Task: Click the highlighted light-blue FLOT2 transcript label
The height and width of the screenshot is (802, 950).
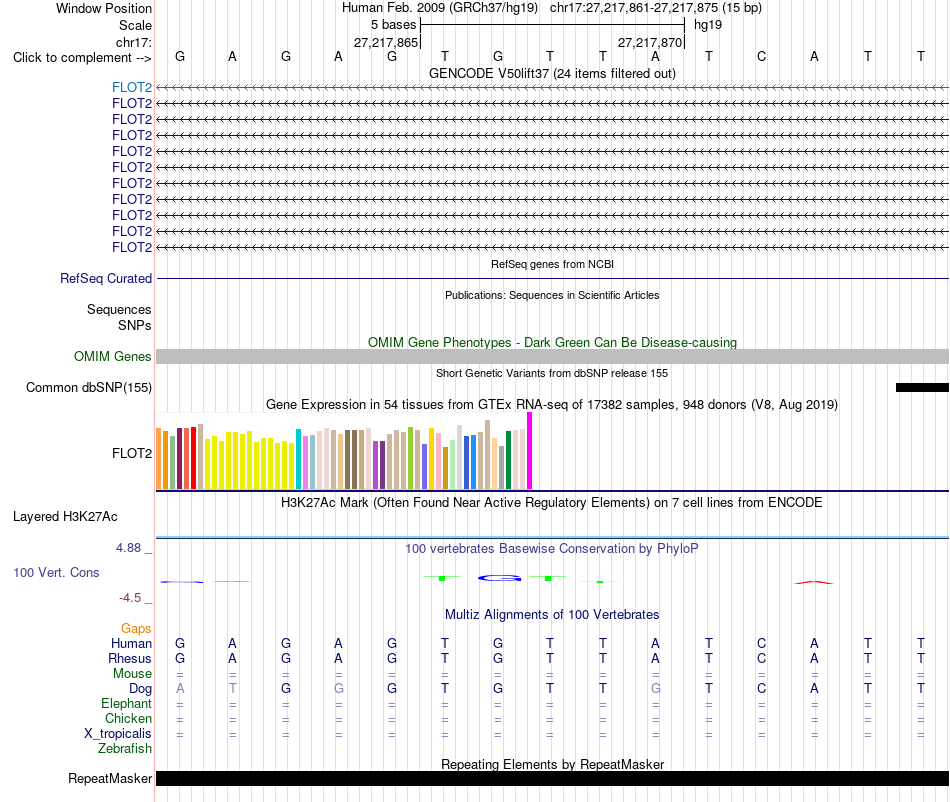Action: pos(131,87)
